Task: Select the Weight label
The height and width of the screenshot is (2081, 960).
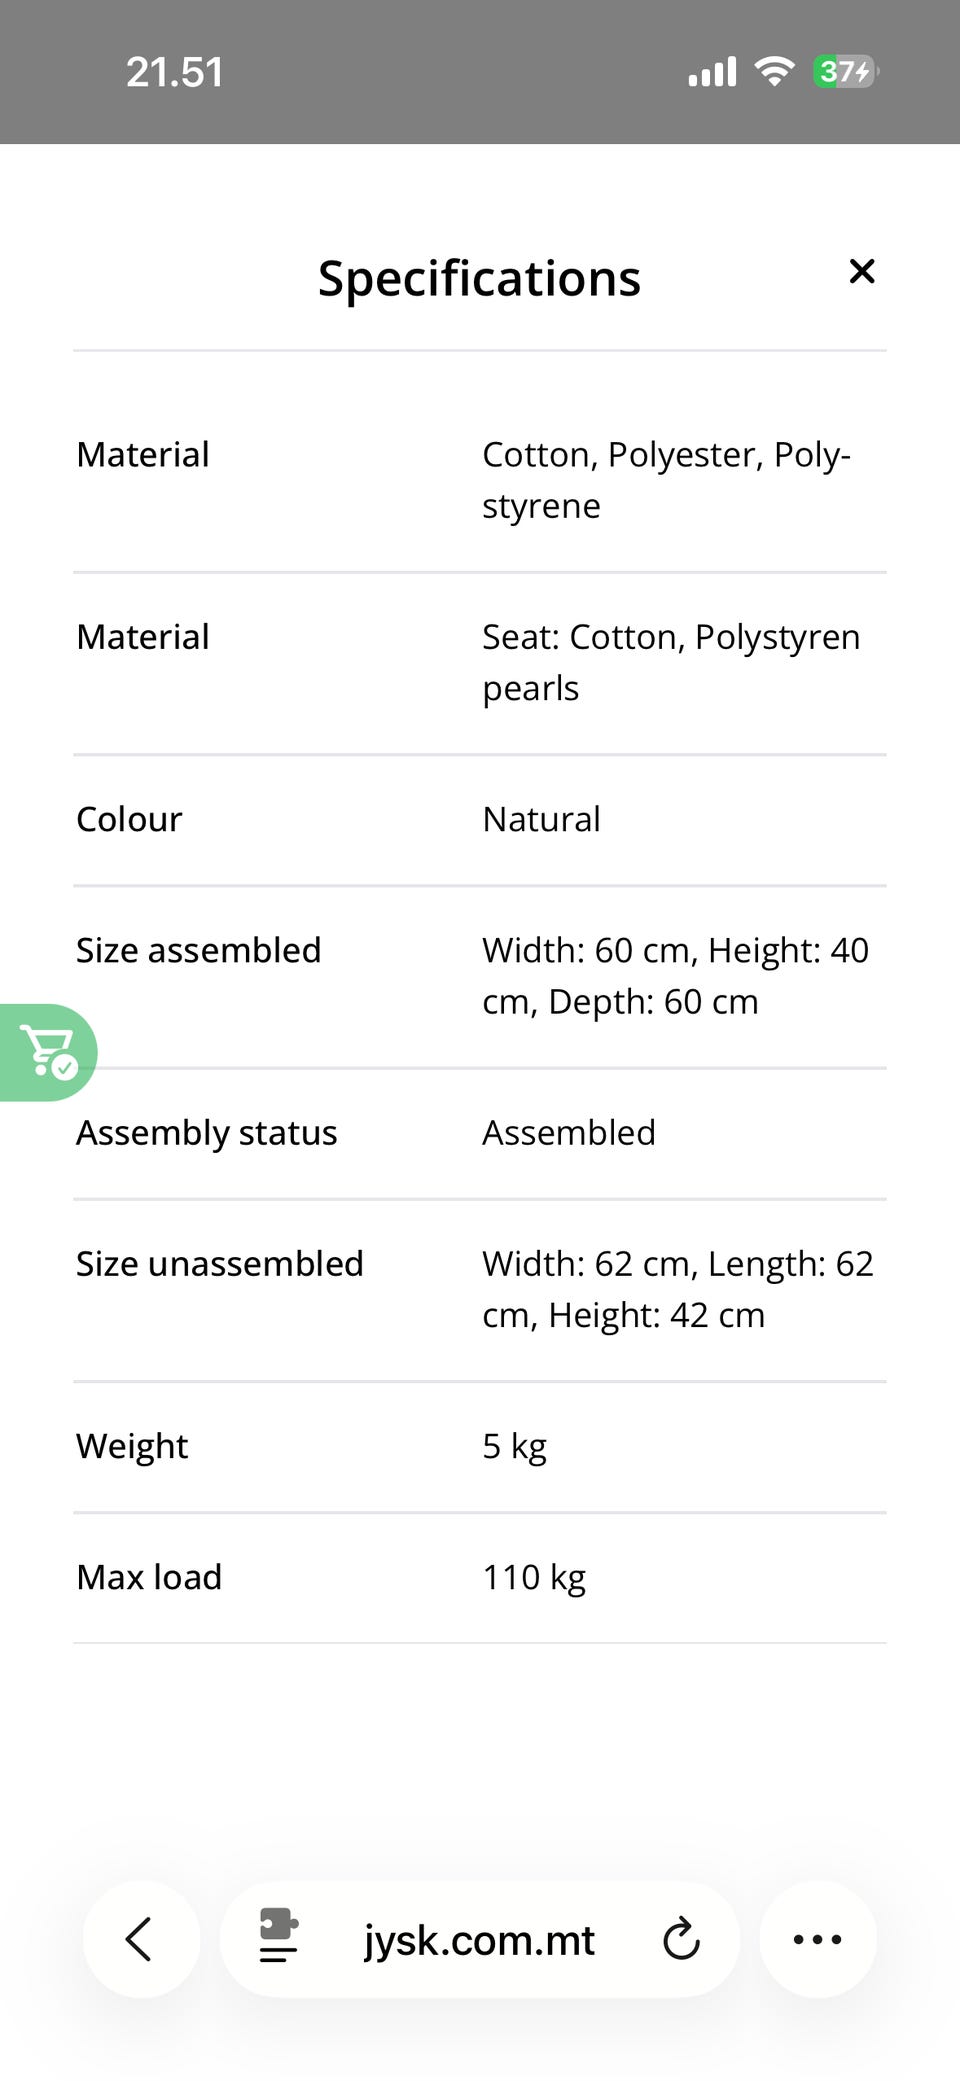Action: 132,1446
